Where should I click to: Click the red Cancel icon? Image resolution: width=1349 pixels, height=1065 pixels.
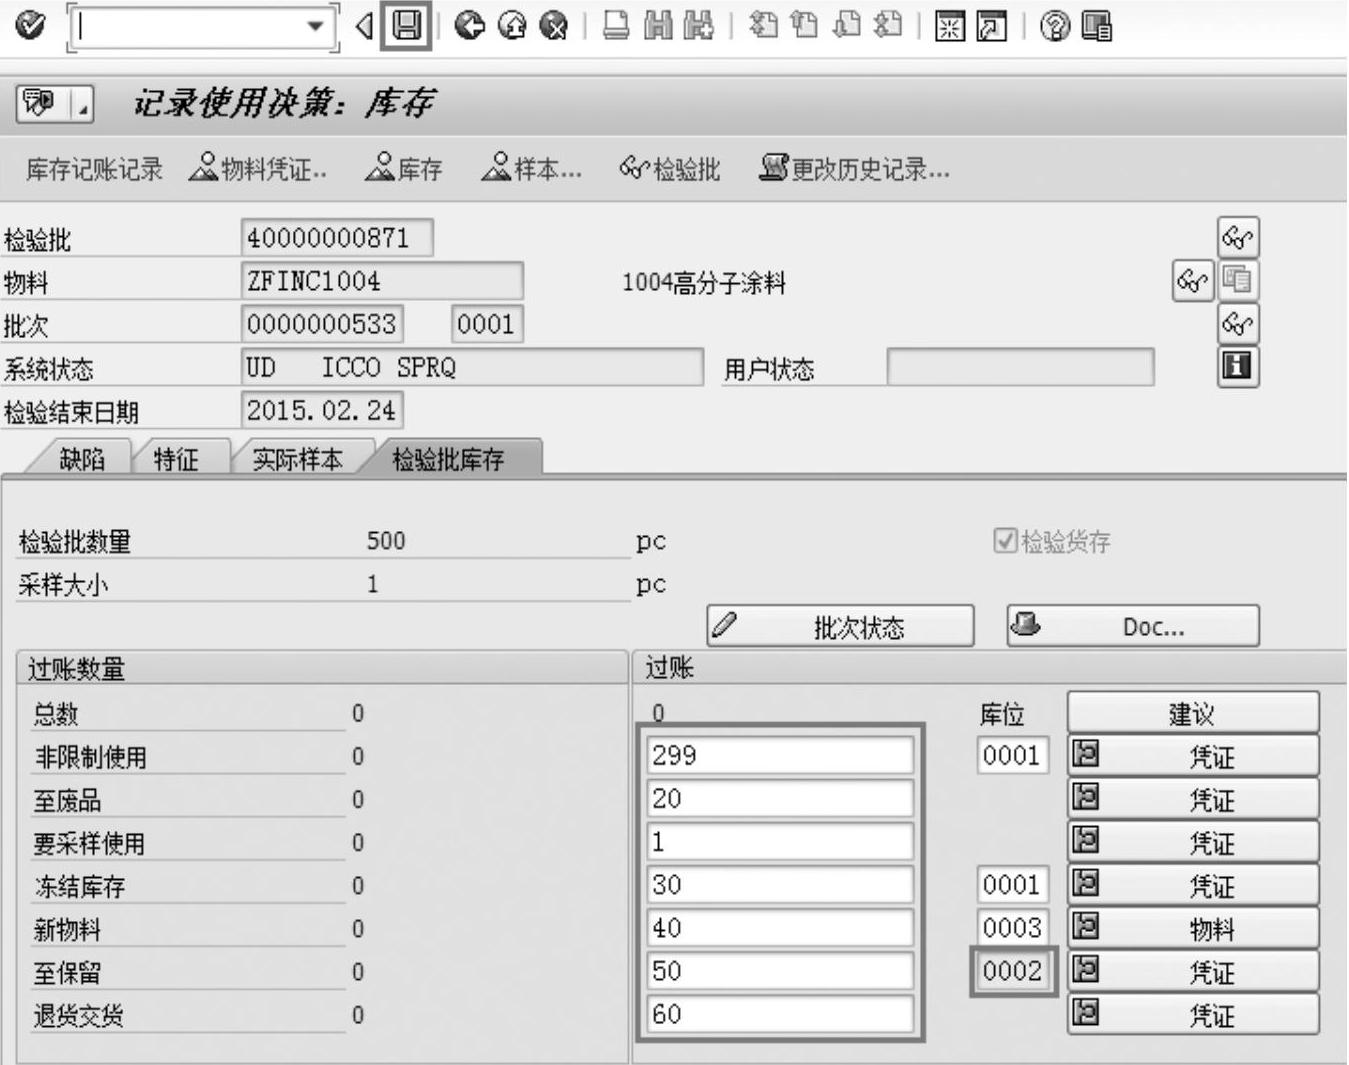(x=554, y=25)
